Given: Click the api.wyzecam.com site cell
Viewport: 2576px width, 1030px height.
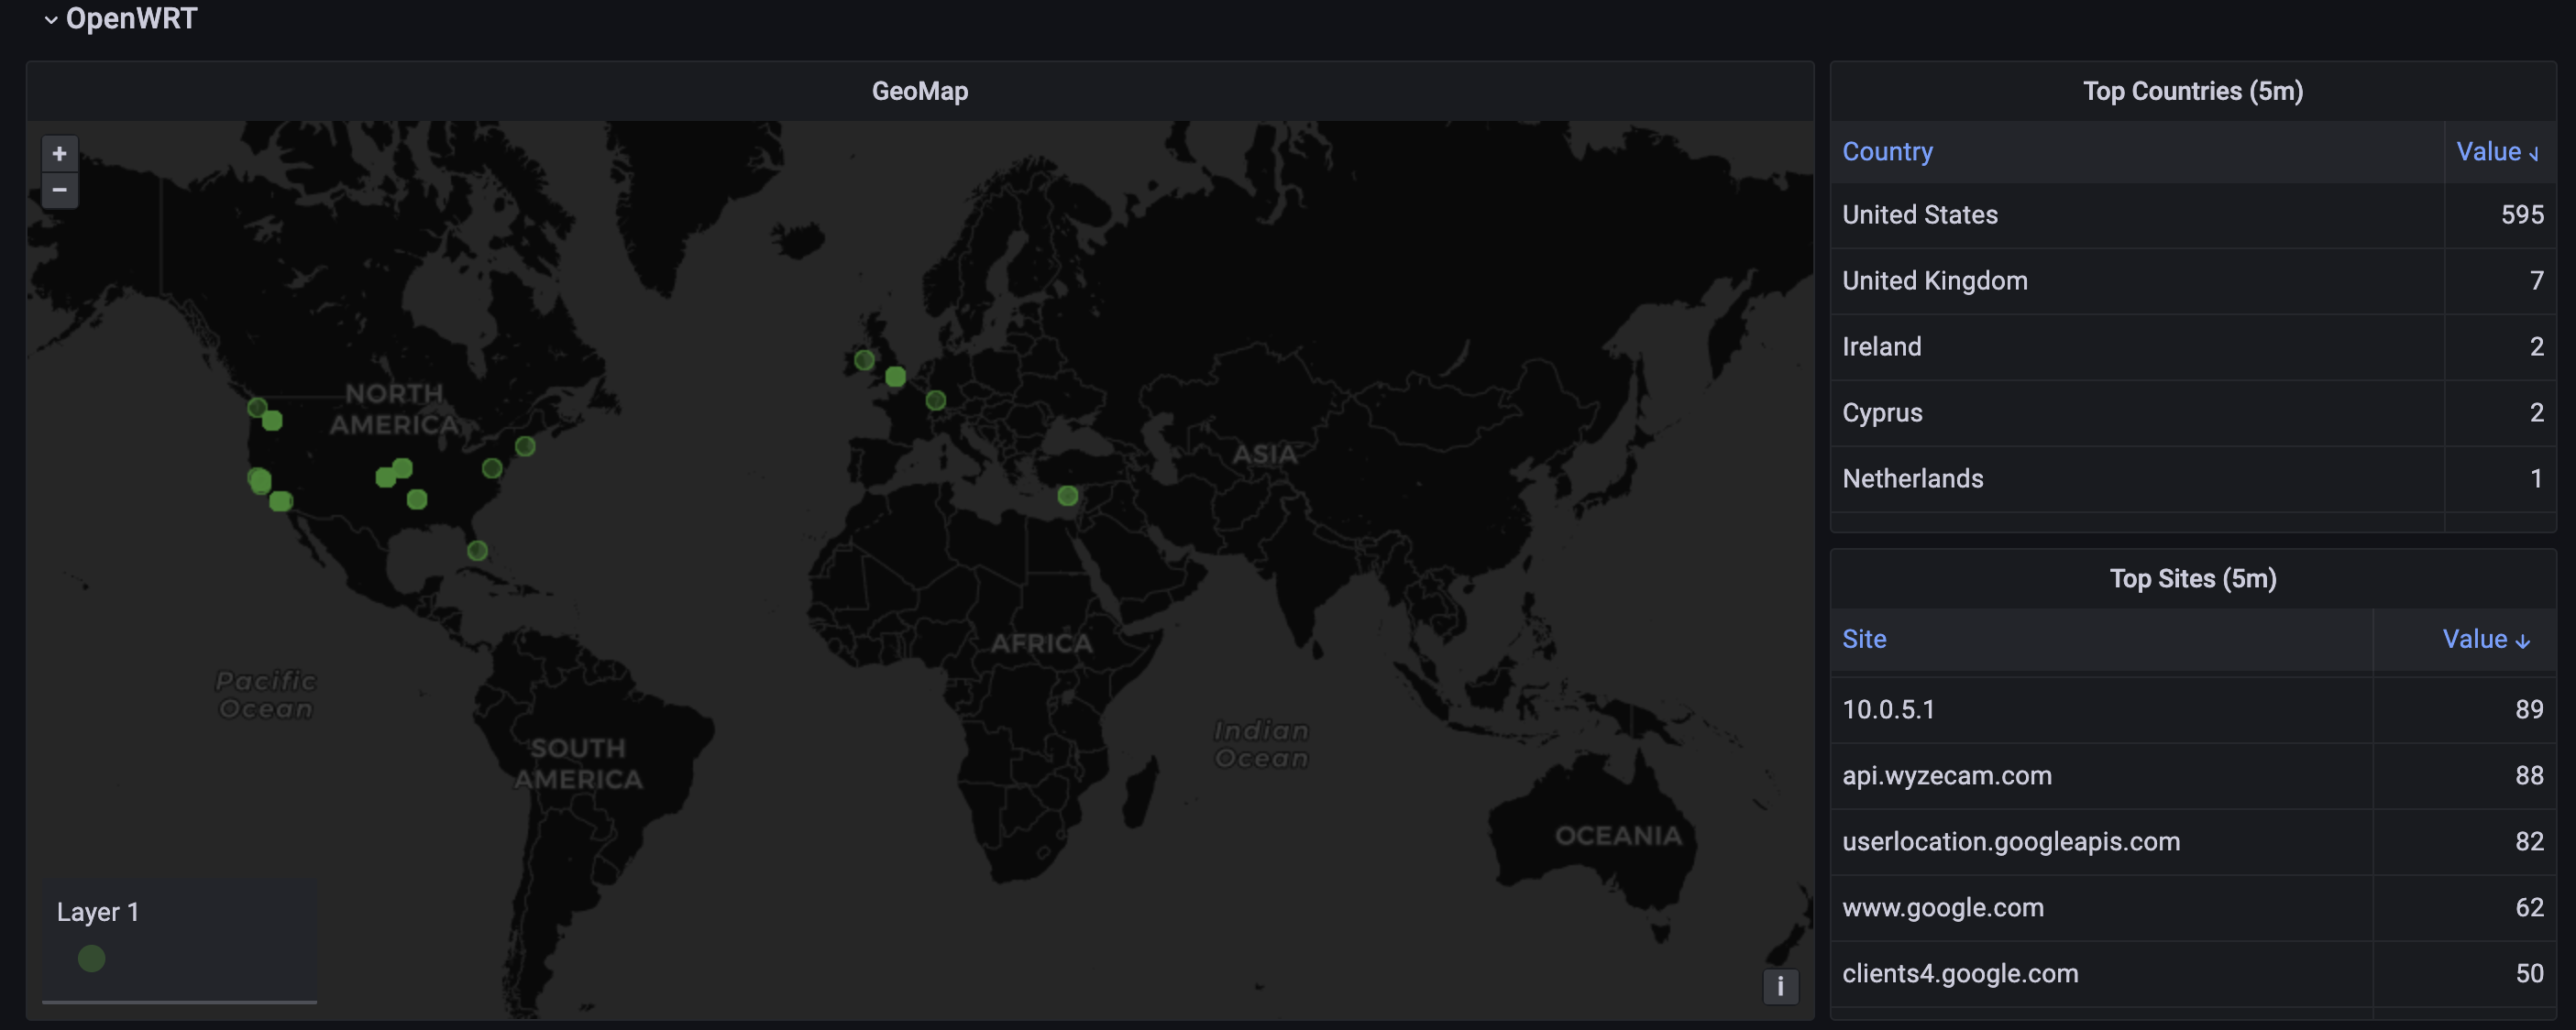Looking at the screenshot, I should (1946, 776).
